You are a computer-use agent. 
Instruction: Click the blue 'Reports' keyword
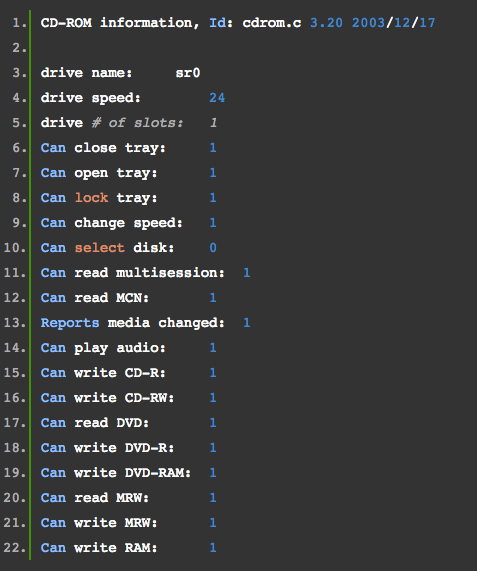[70, 323]
